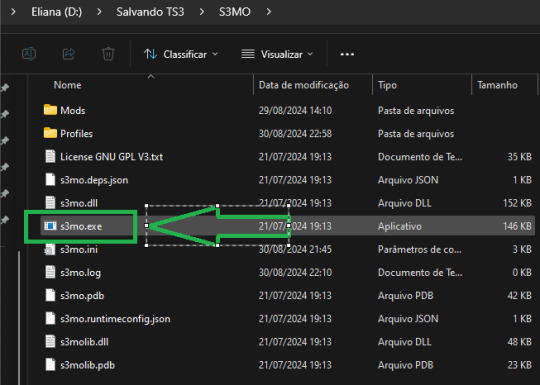Viewport: 540px width, 385px height.
Task: Click the 35 KB size cell
Action: [x=519, y=157]
